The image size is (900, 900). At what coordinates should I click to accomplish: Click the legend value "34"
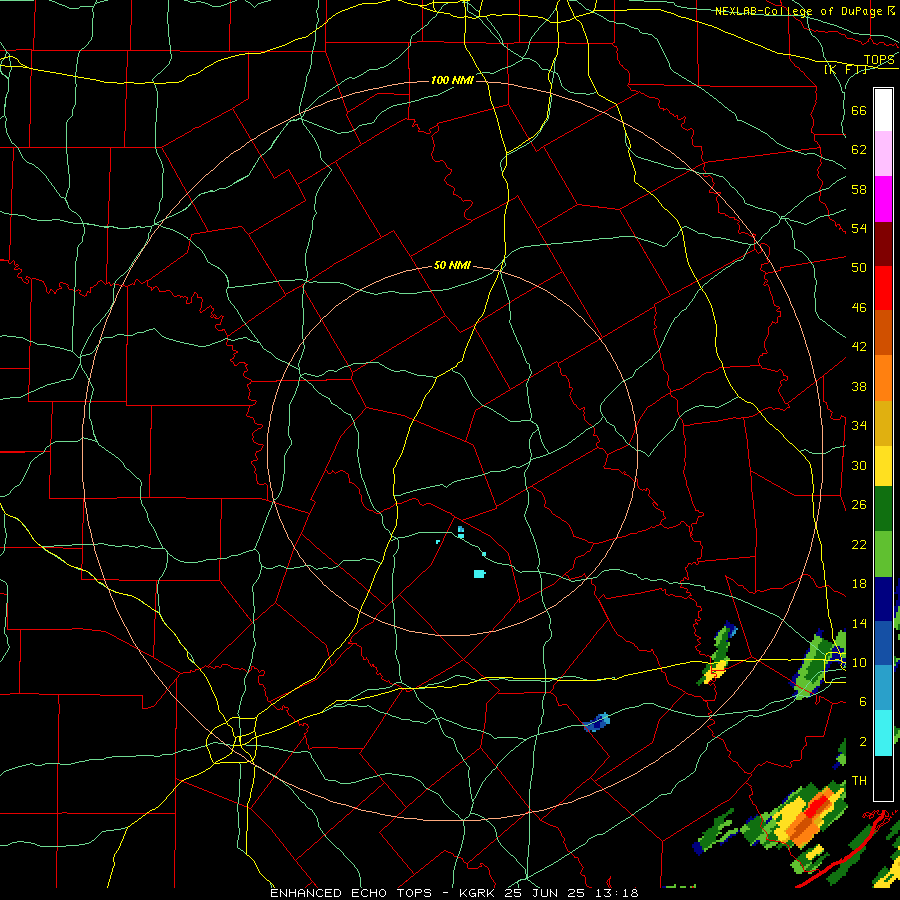click(859, 426)
